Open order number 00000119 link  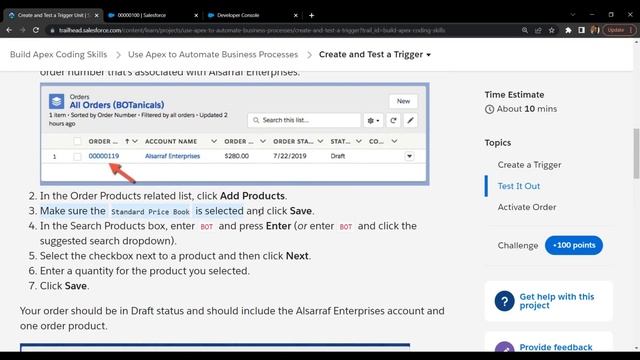pos(104,156)
